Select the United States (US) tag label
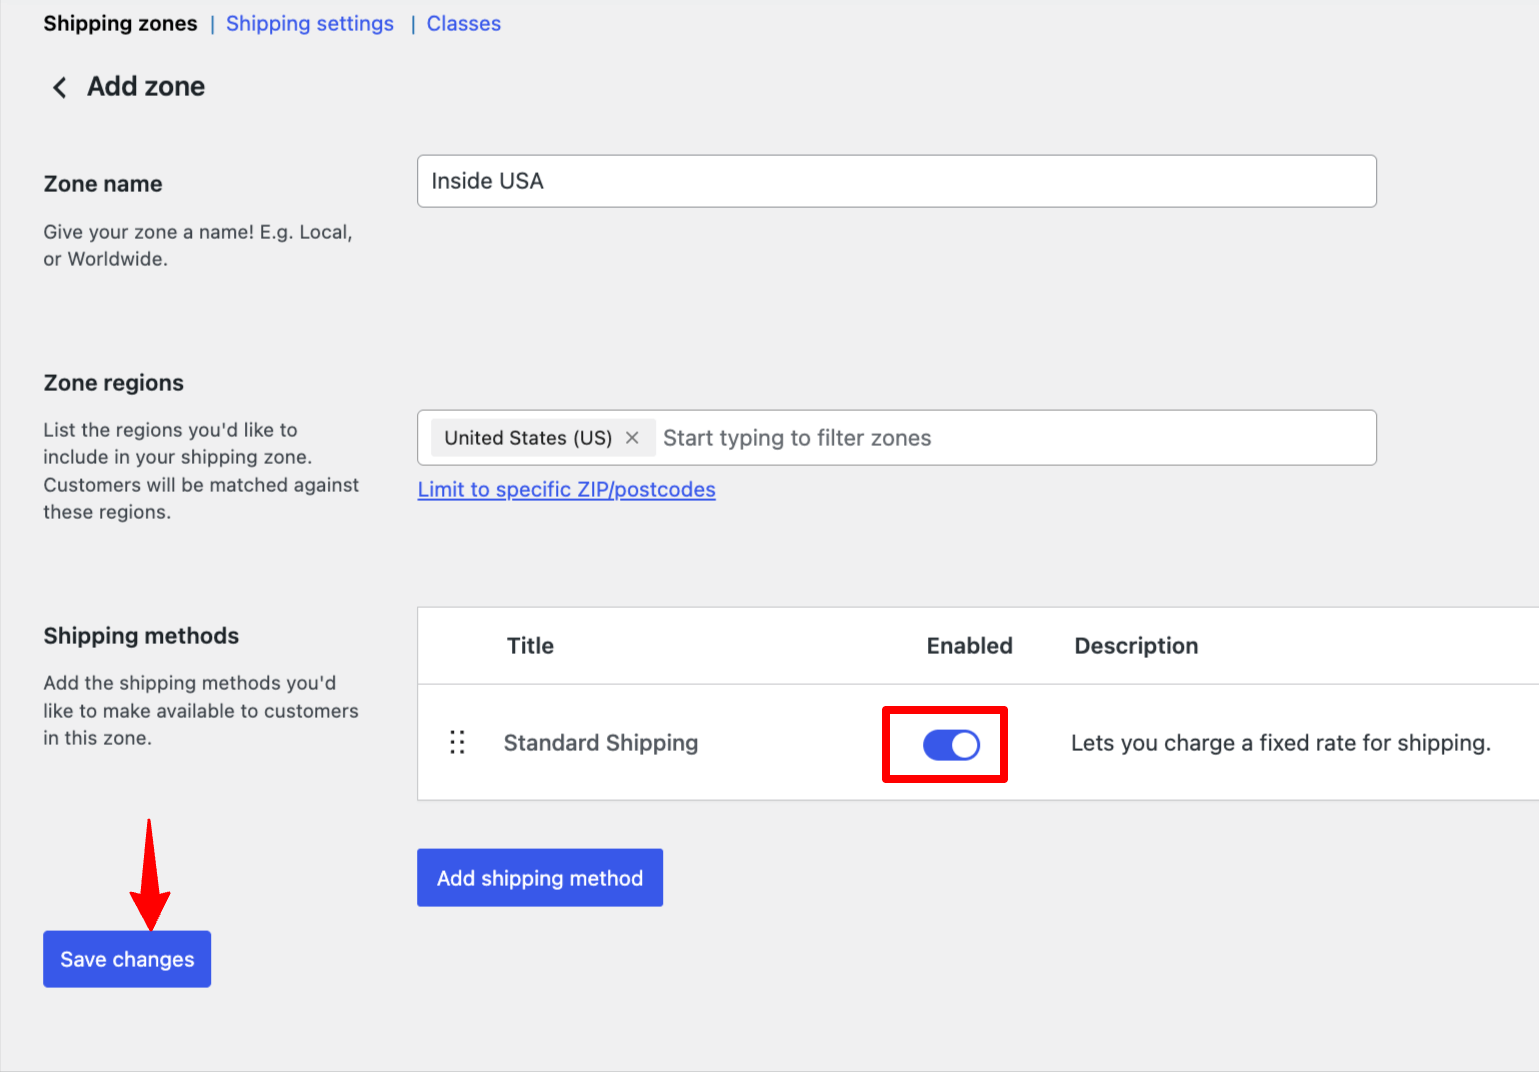This screenshot has width=1539, height=1072. pos(527,438)
